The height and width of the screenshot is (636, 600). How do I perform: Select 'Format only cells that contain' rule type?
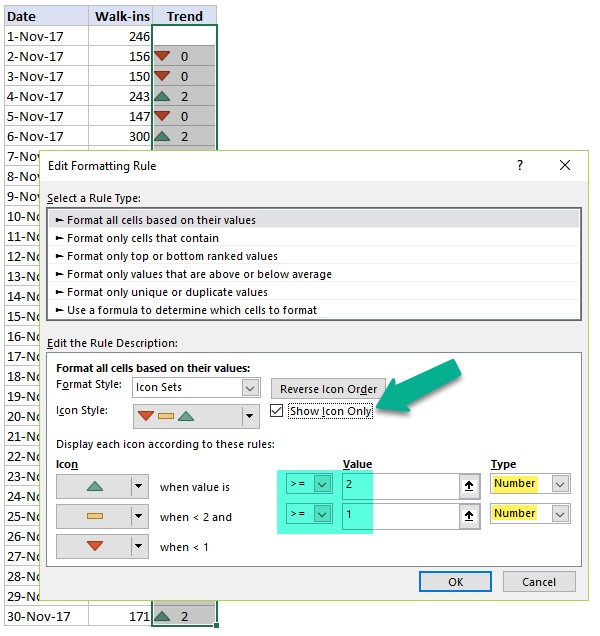tap(143, 238)
